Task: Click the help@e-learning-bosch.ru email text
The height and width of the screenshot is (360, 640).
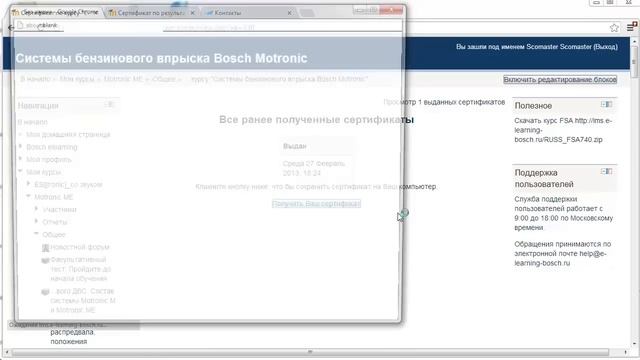Action: pyautogui.click(x=560, y=258)
